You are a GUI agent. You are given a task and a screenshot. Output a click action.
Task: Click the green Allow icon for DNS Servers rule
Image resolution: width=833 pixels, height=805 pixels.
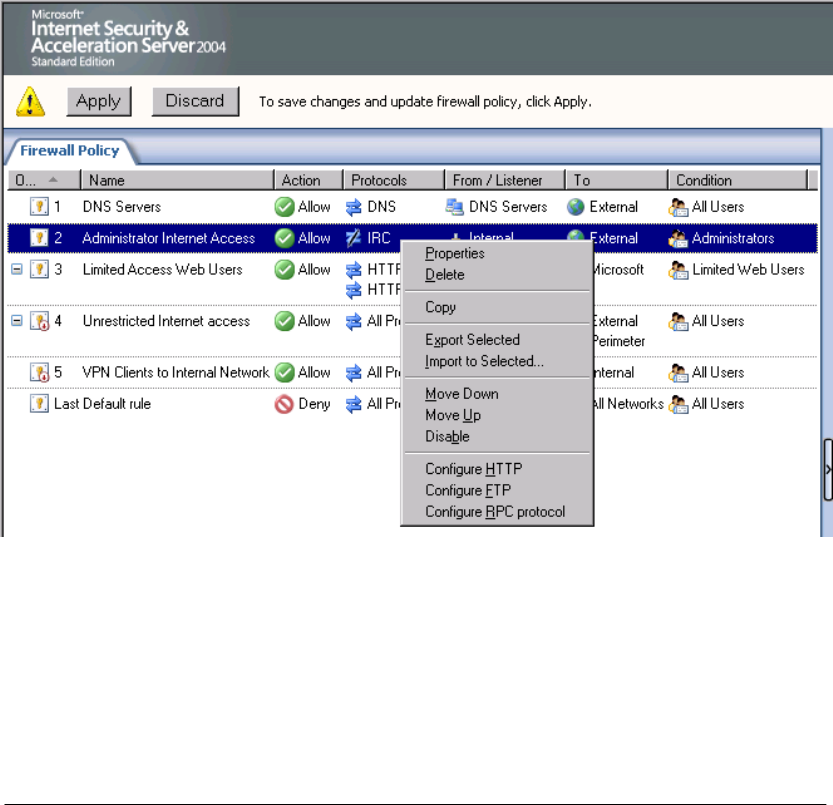(284, 207)
